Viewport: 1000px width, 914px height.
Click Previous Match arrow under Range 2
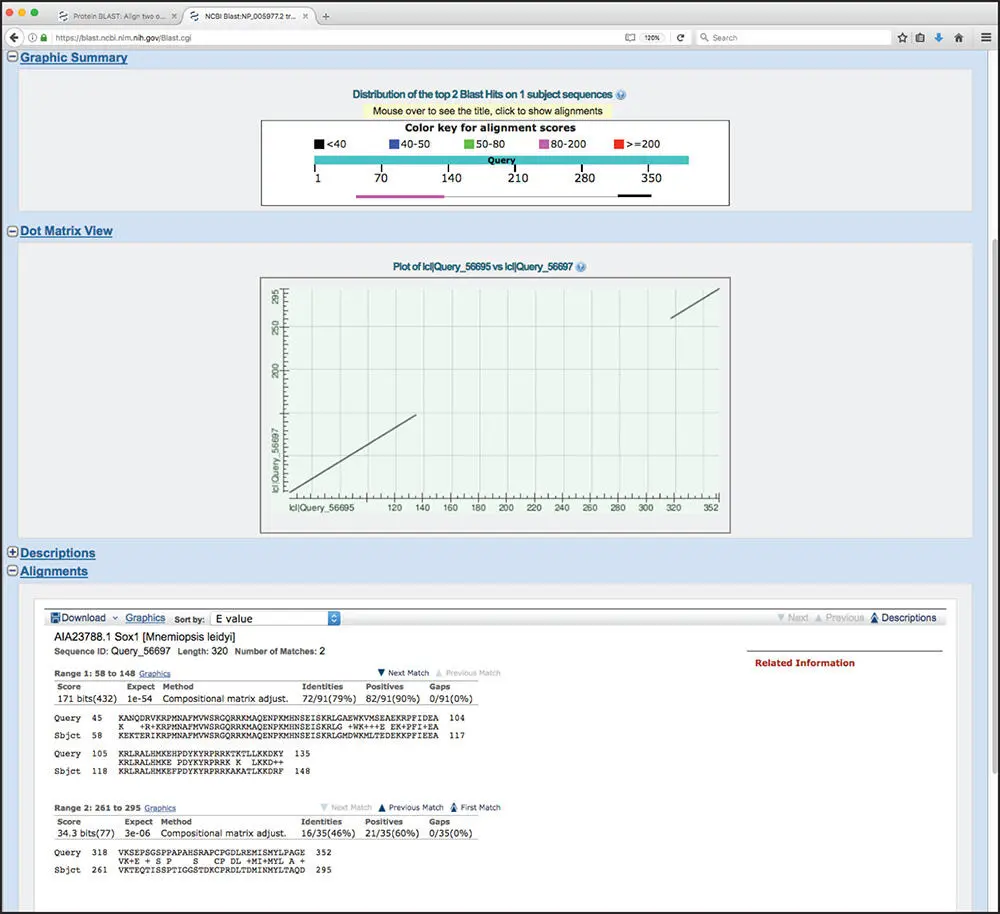click(x=382, y=807)
